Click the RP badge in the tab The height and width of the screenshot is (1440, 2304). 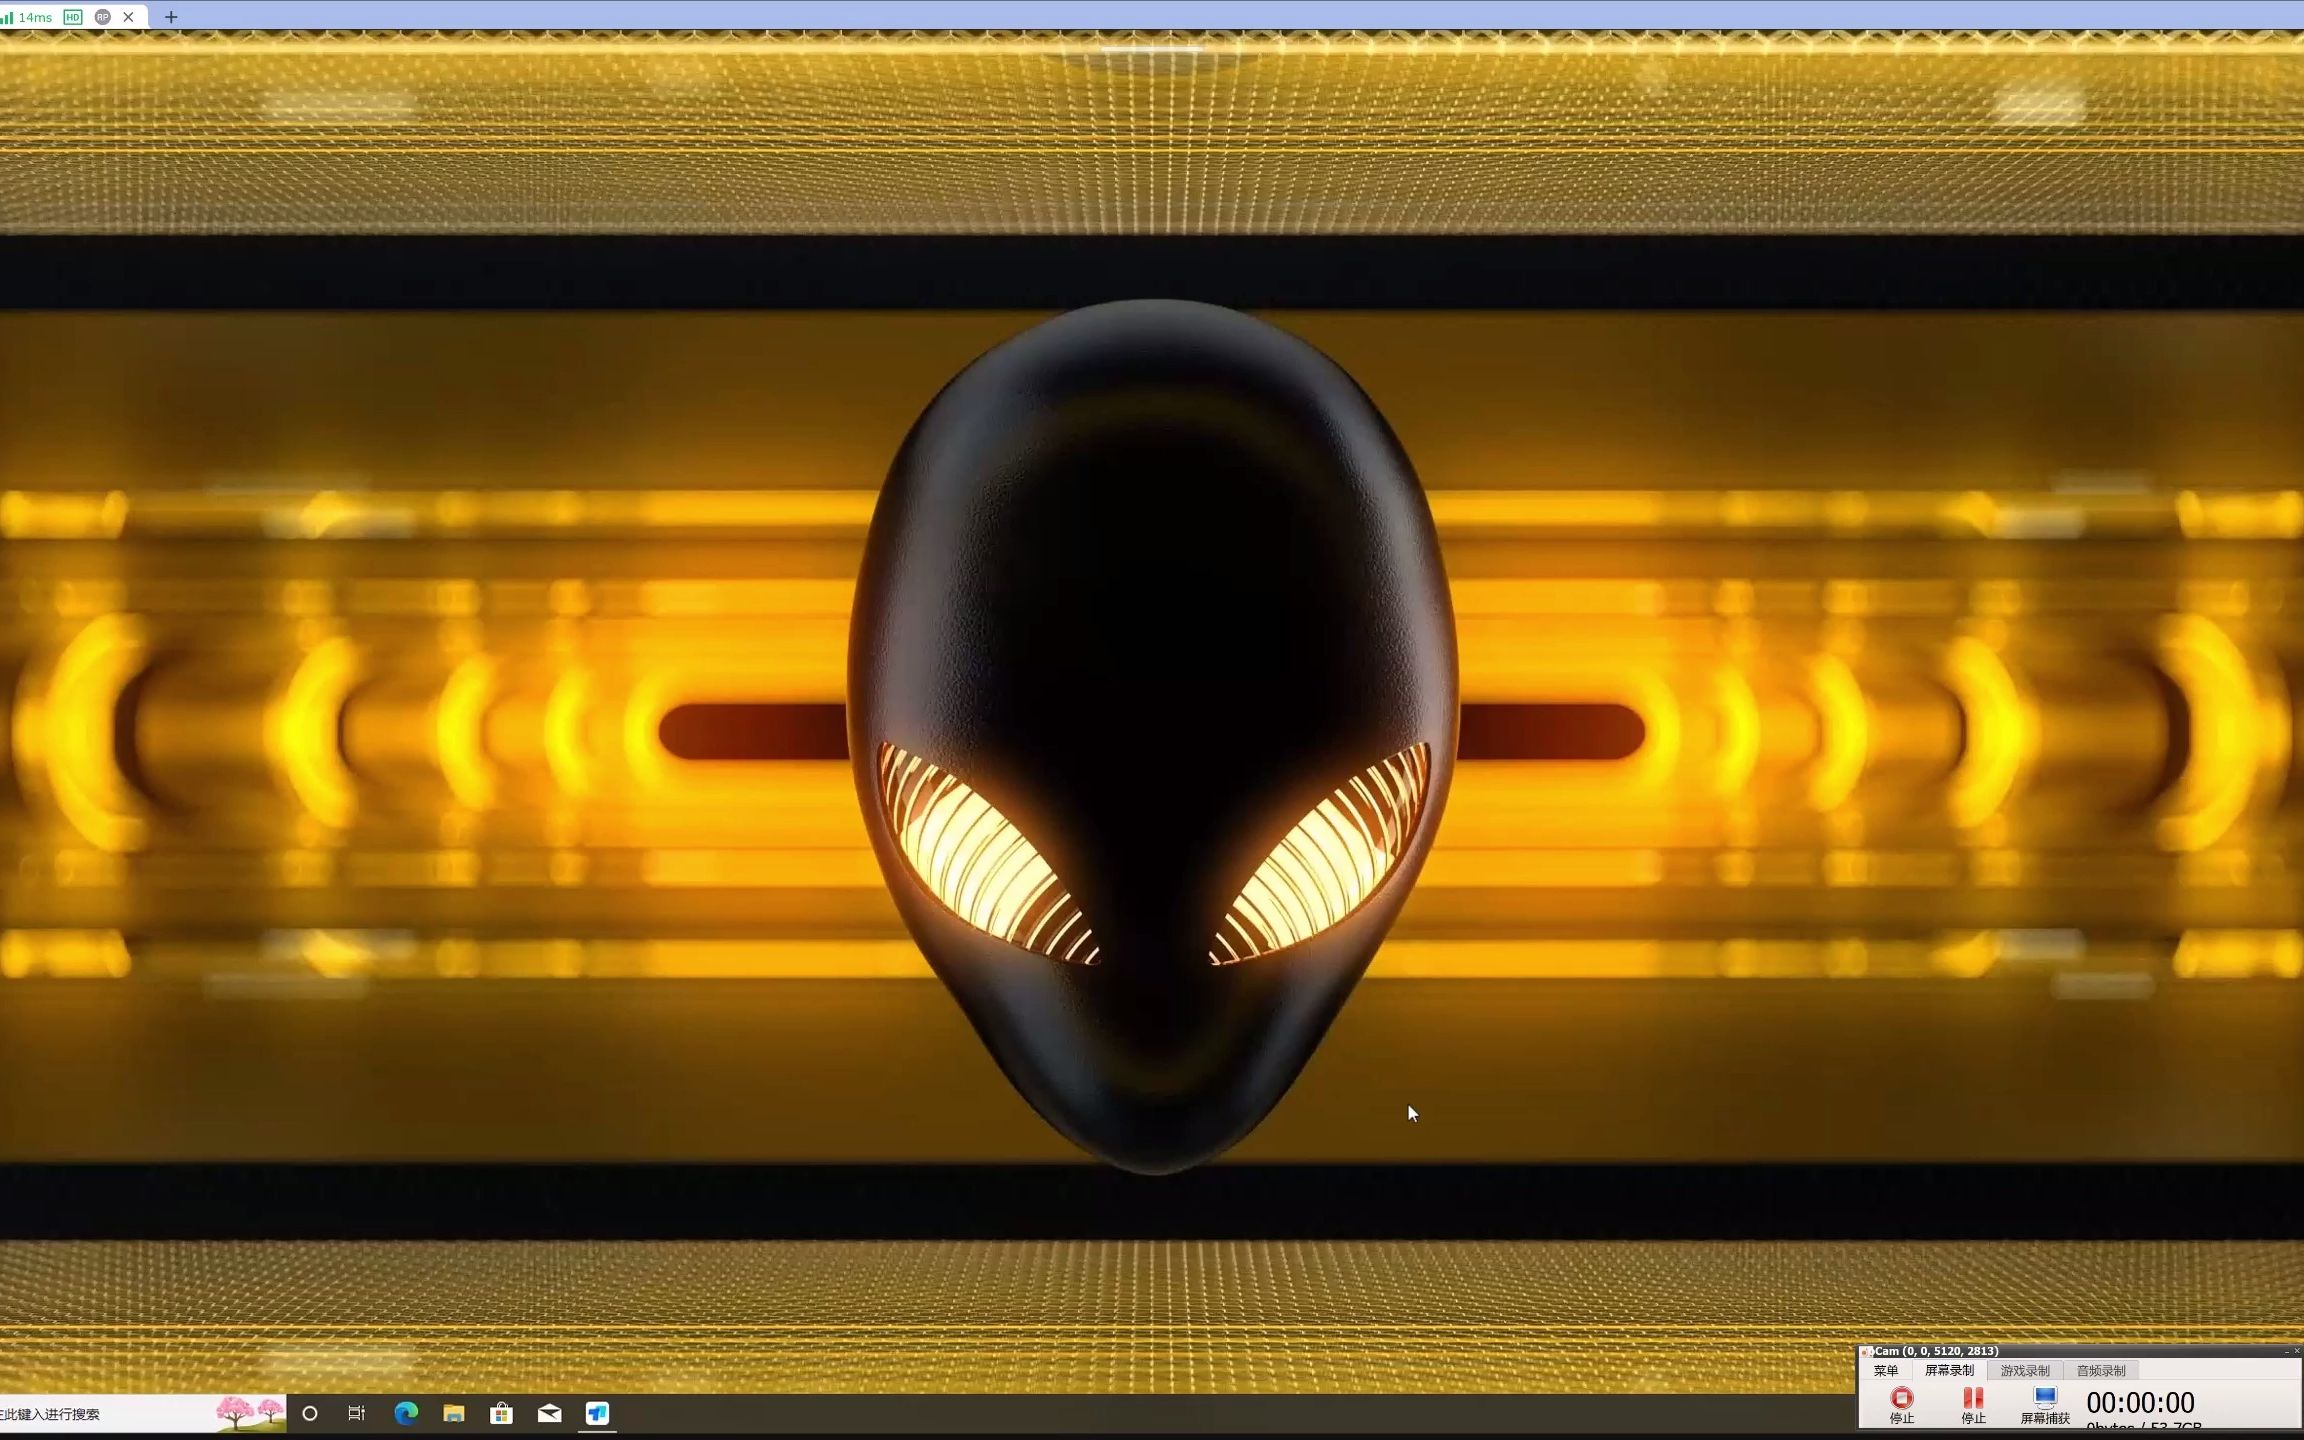pyautogui.click(x=102, y=17)
